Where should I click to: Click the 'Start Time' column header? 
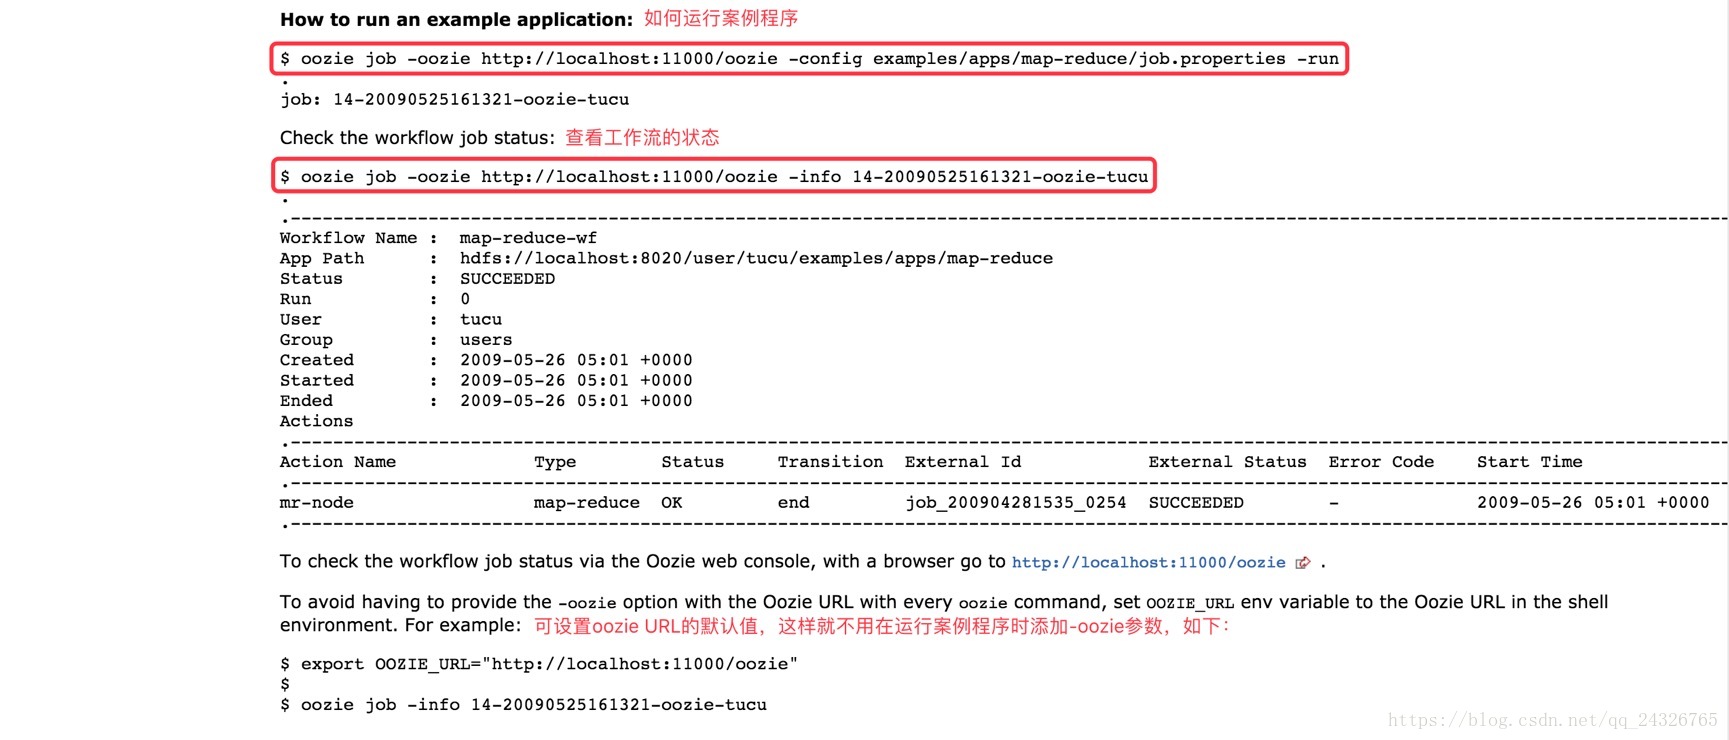click(1529, 462)
